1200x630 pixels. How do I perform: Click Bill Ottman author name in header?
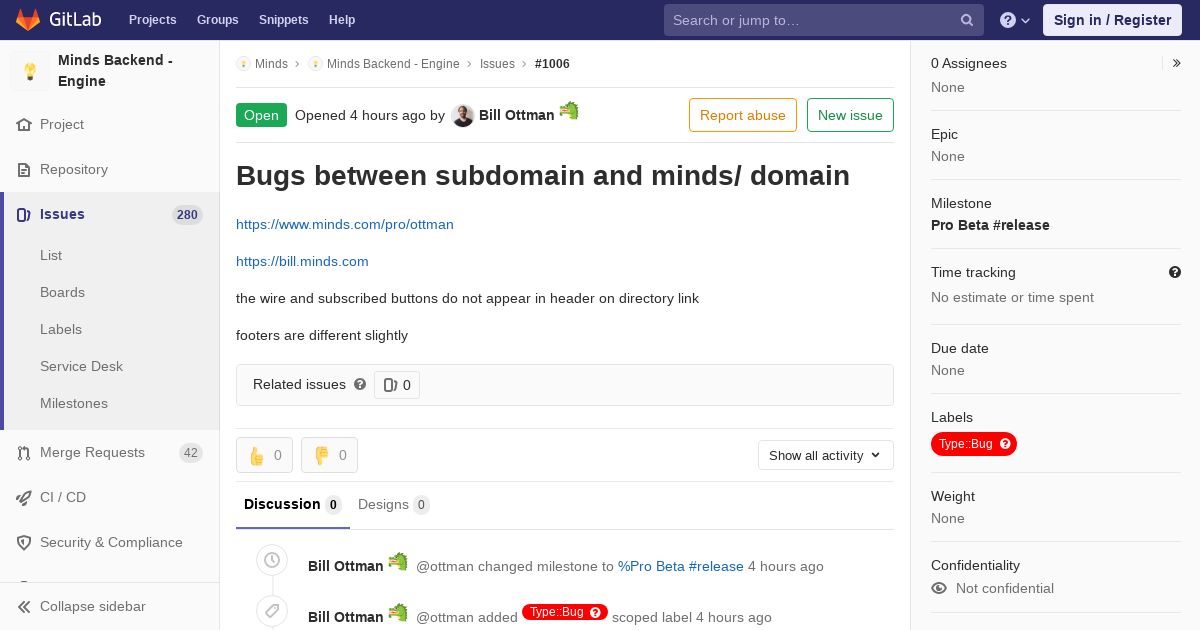[516, 115]
